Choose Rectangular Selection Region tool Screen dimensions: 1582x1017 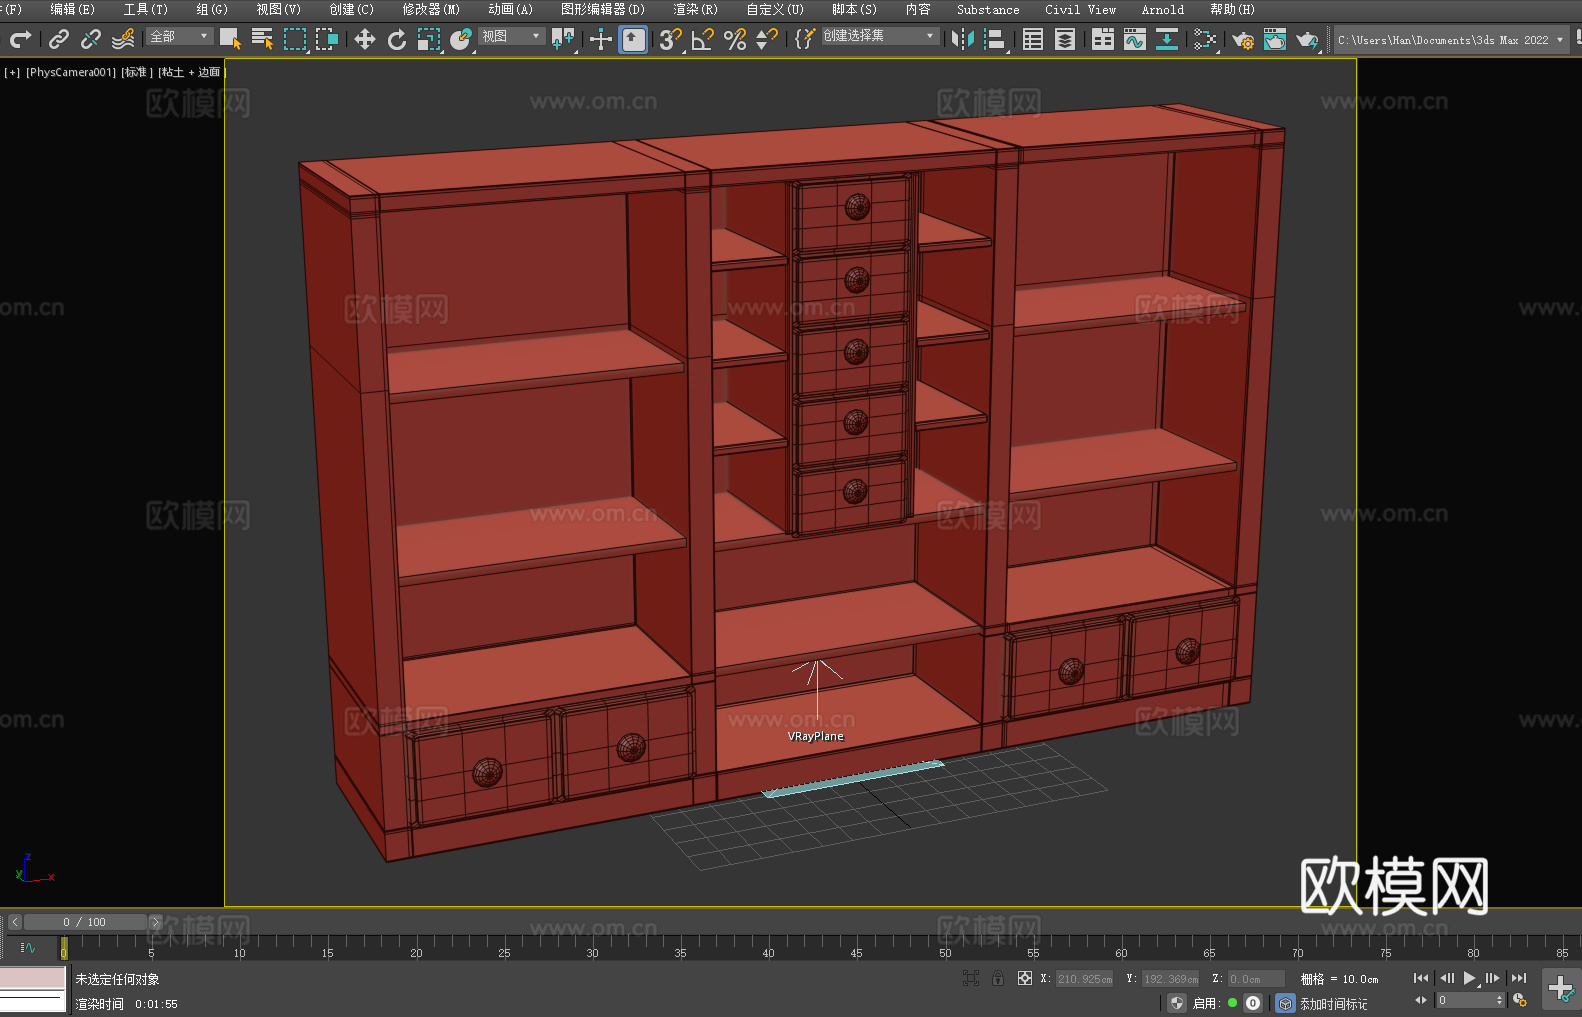coord(295,39)
